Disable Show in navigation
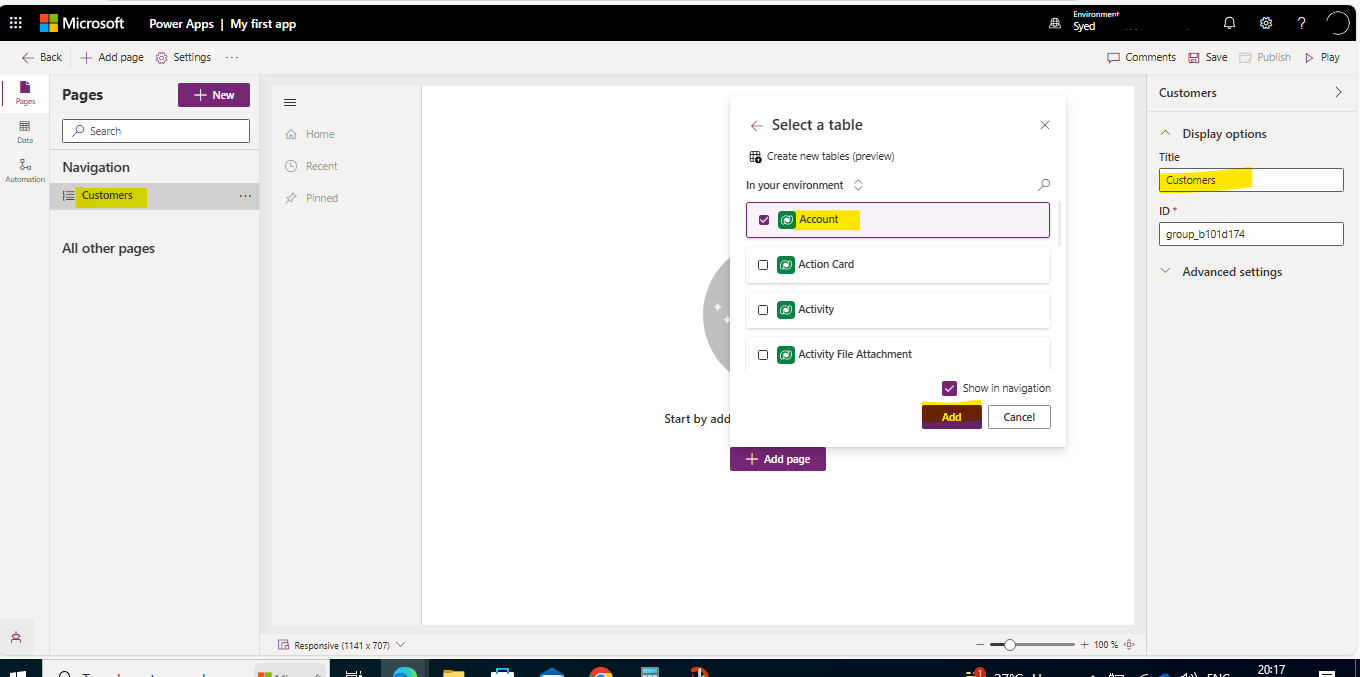The width and height of the screenshot is (1360, 677). point(948,388)
